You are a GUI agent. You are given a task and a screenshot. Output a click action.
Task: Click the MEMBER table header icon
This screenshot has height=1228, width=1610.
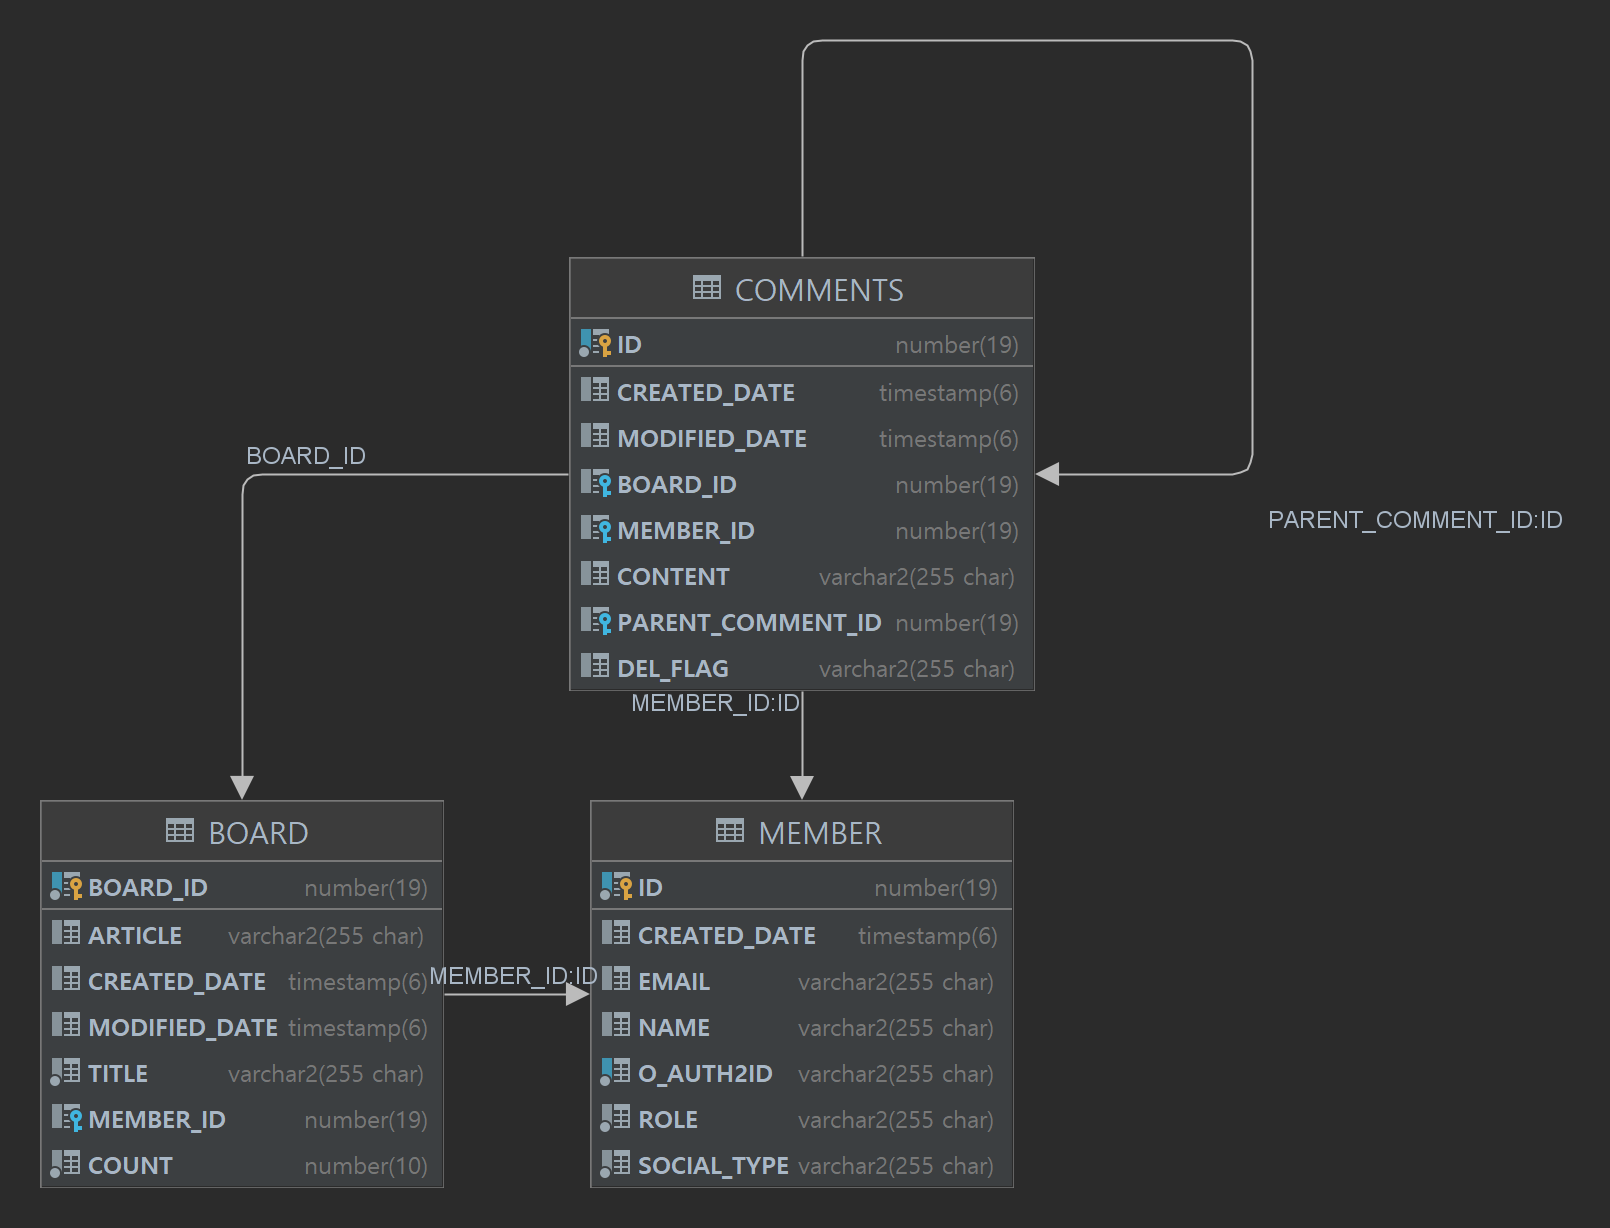[730, 831]
